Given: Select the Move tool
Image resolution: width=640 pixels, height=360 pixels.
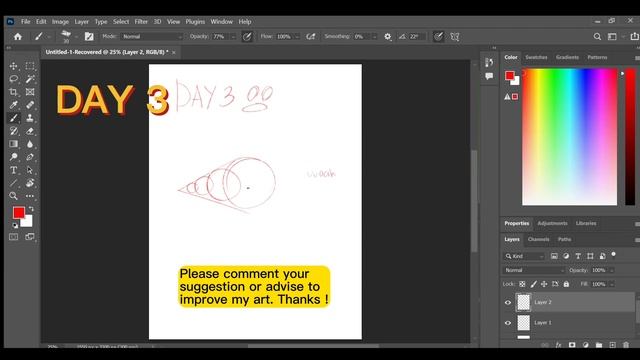Looking at the screenshot, I should point(13,66).
